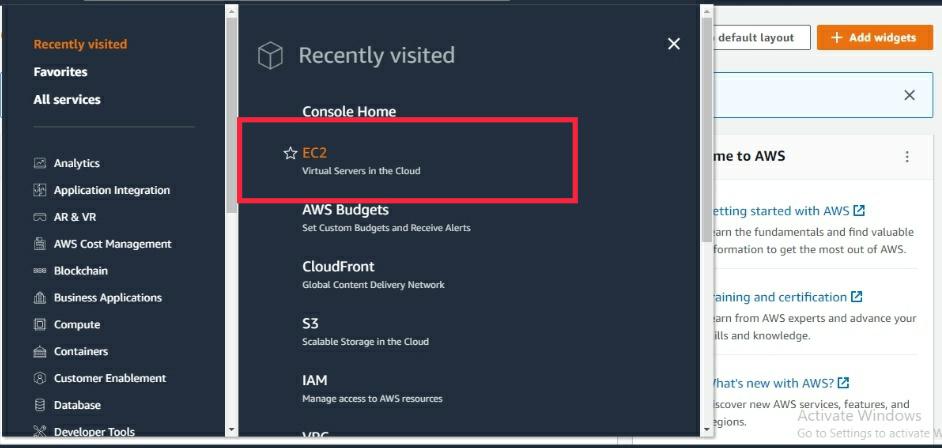Open the Database category icon
The height and width of the screenshot is (448, 942).
[x=40, y=405]
